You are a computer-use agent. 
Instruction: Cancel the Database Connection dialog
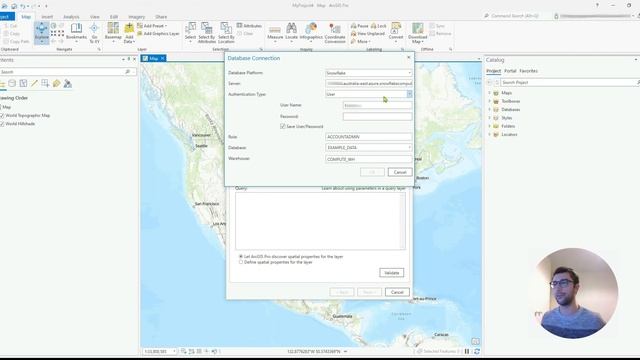coord(400,172)
